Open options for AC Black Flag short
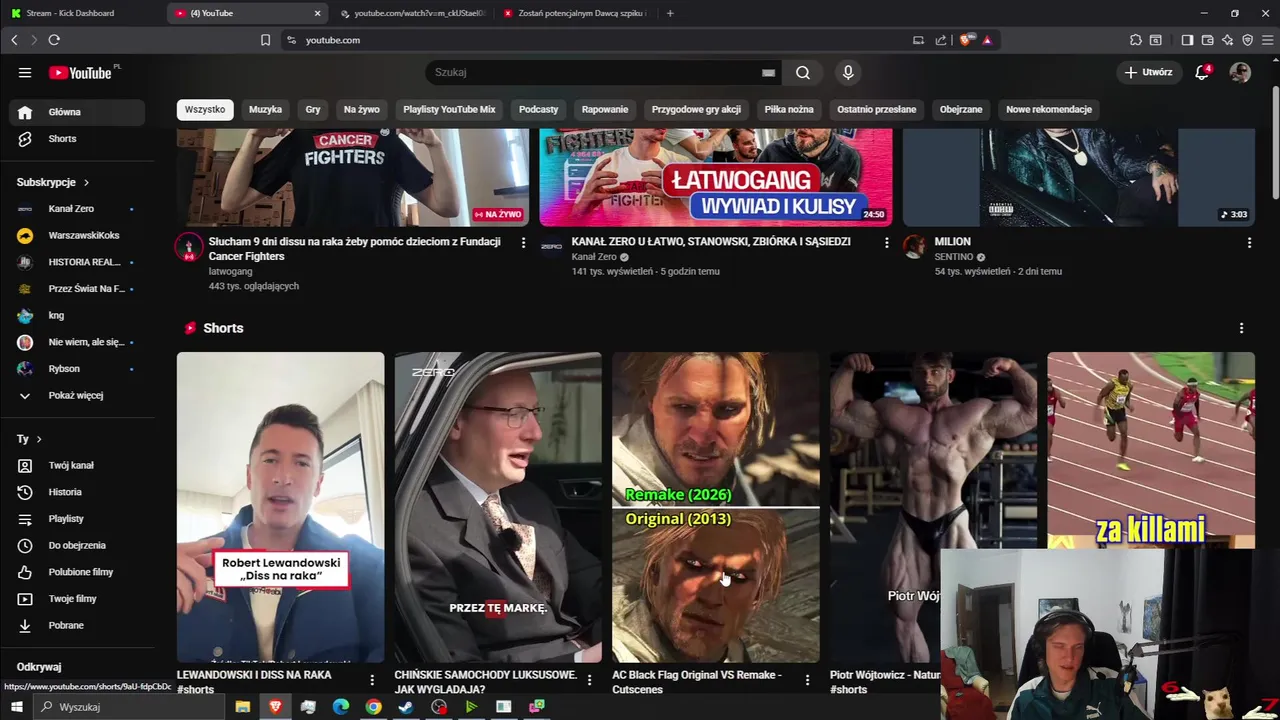Screen dimensions: 1280x720 pyautogui.click(x=807, y=680)
